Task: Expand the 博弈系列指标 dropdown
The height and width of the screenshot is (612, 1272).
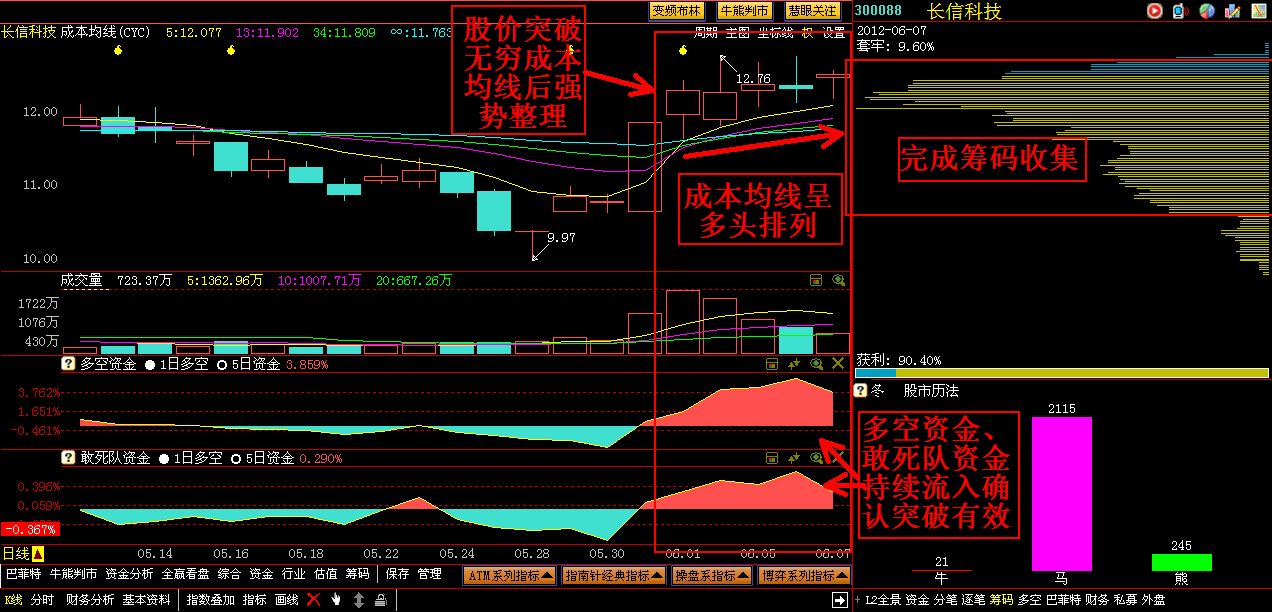Action: coord(804,575)
